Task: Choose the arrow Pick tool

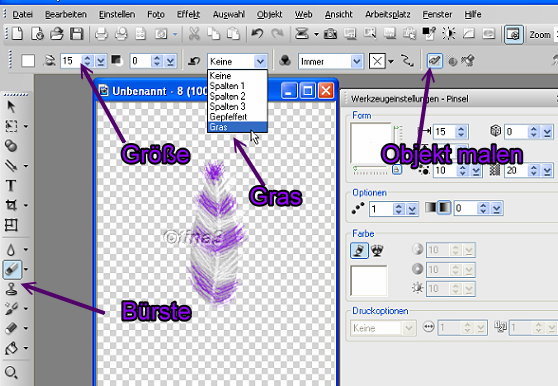Action: click(x=11, y=106)
